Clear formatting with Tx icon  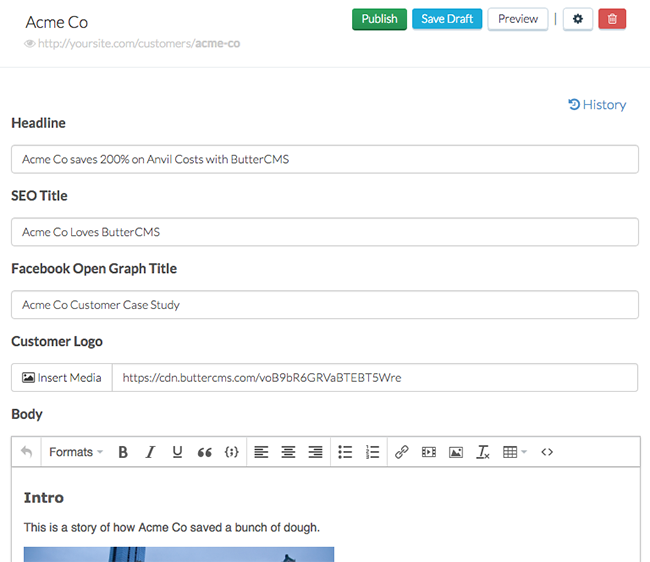coord(483,452)
